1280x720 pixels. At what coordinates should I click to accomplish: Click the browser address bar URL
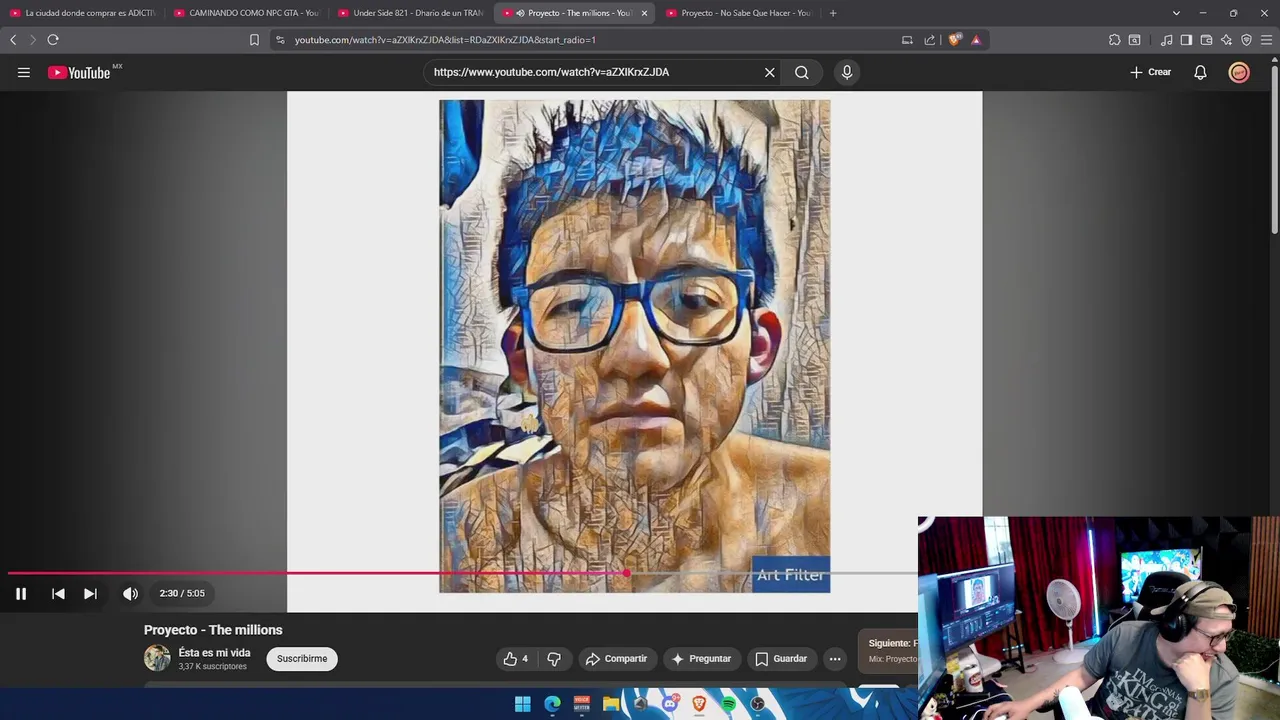445,40
